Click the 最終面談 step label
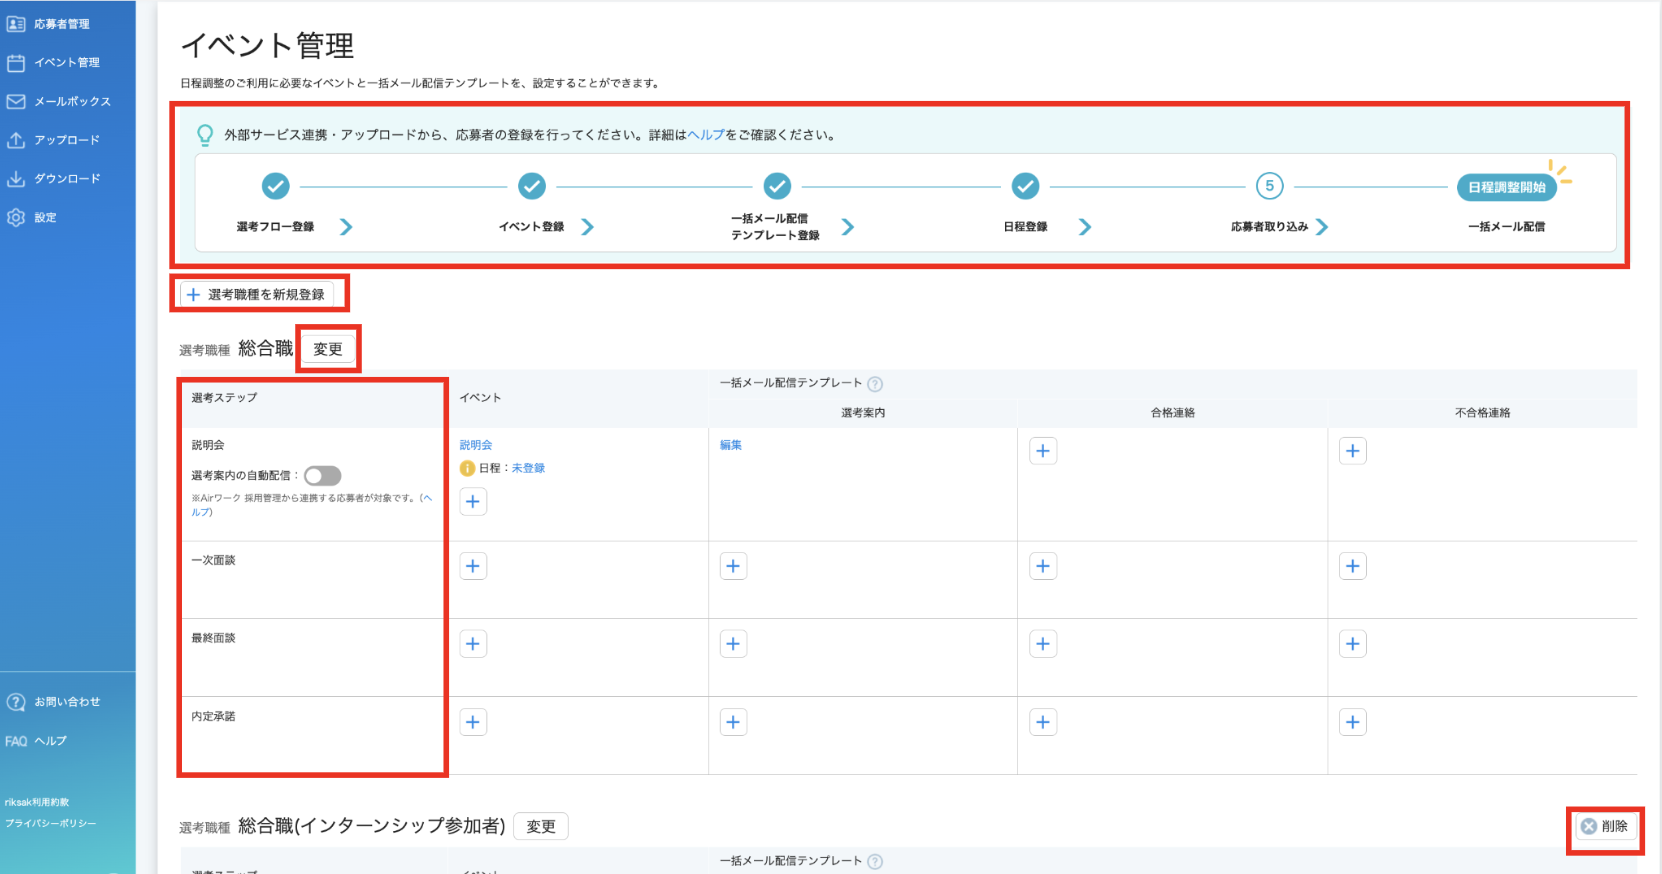The height and width of the screenshot is (874, 1662). (x=213, y=638)
